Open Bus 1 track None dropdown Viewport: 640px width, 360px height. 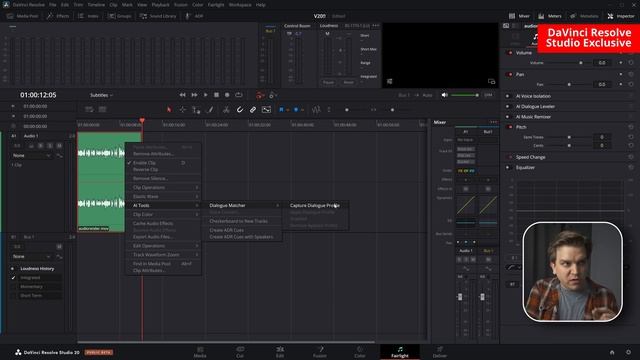pos(32,256)
